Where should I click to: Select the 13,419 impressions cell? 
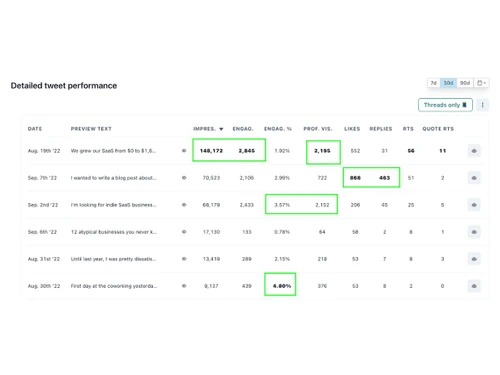211,259
